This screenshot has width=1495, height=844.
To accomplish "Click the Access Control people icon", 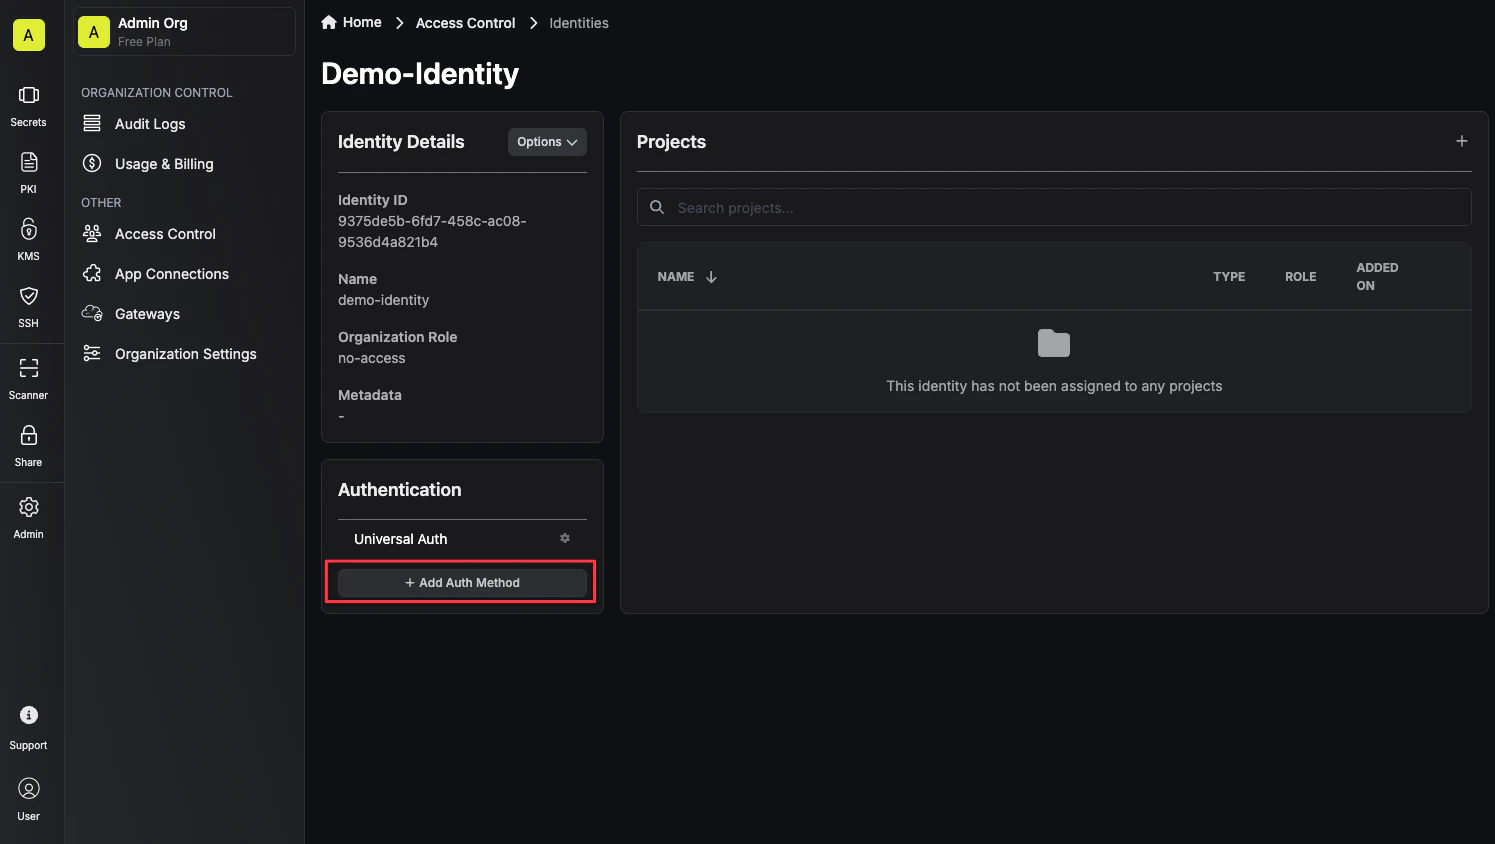I will coord(92,233).
